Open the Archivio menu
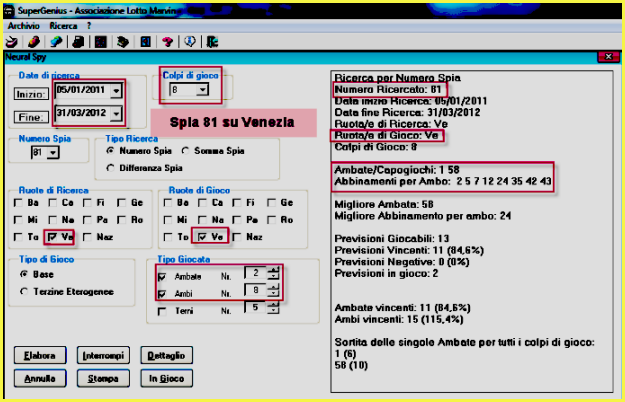The height and width of the screenshot is (402, 625). [x=24, y=26]
